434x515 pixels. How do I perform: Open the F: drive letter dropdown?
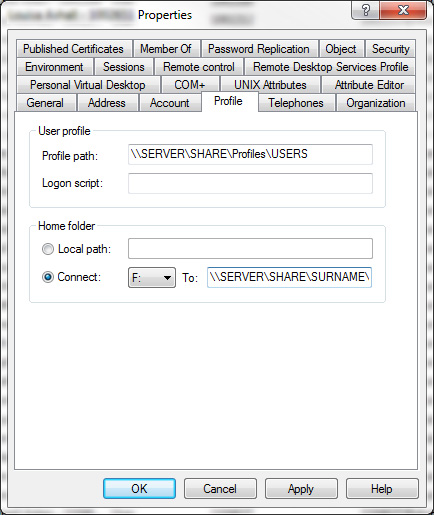pos(152,277)
